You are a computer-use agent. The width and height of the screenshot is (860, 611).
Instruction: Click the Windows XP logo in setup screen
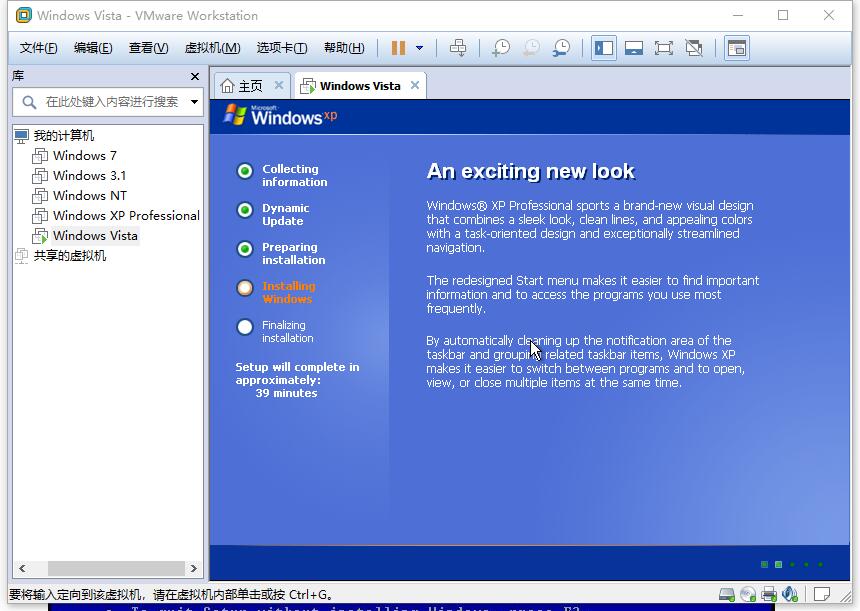pos(280,115)
